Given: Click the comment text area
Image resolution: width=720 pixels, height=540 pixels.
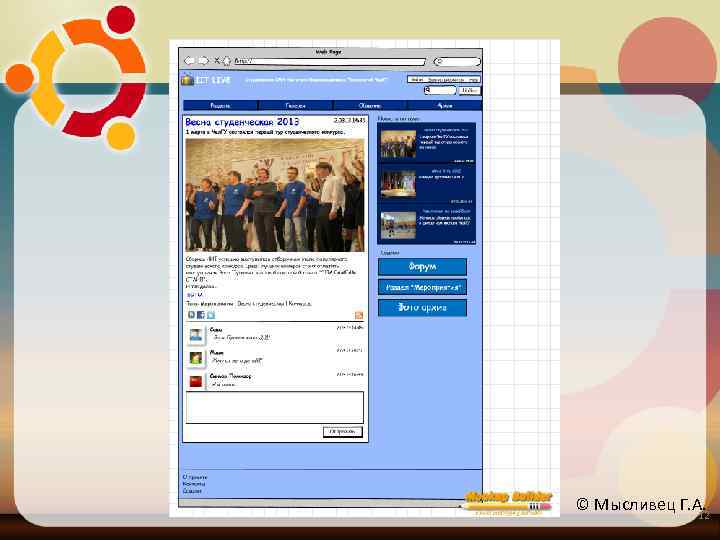Looking at the screenshot, I should pyautogui.click(x=275, y=407).
